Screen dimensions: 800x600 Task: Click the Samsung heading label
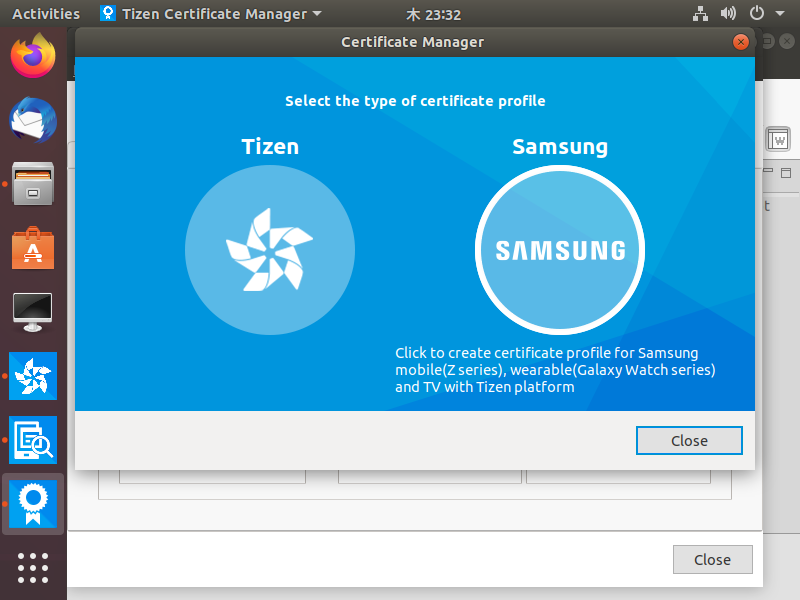tap(560, 147)
